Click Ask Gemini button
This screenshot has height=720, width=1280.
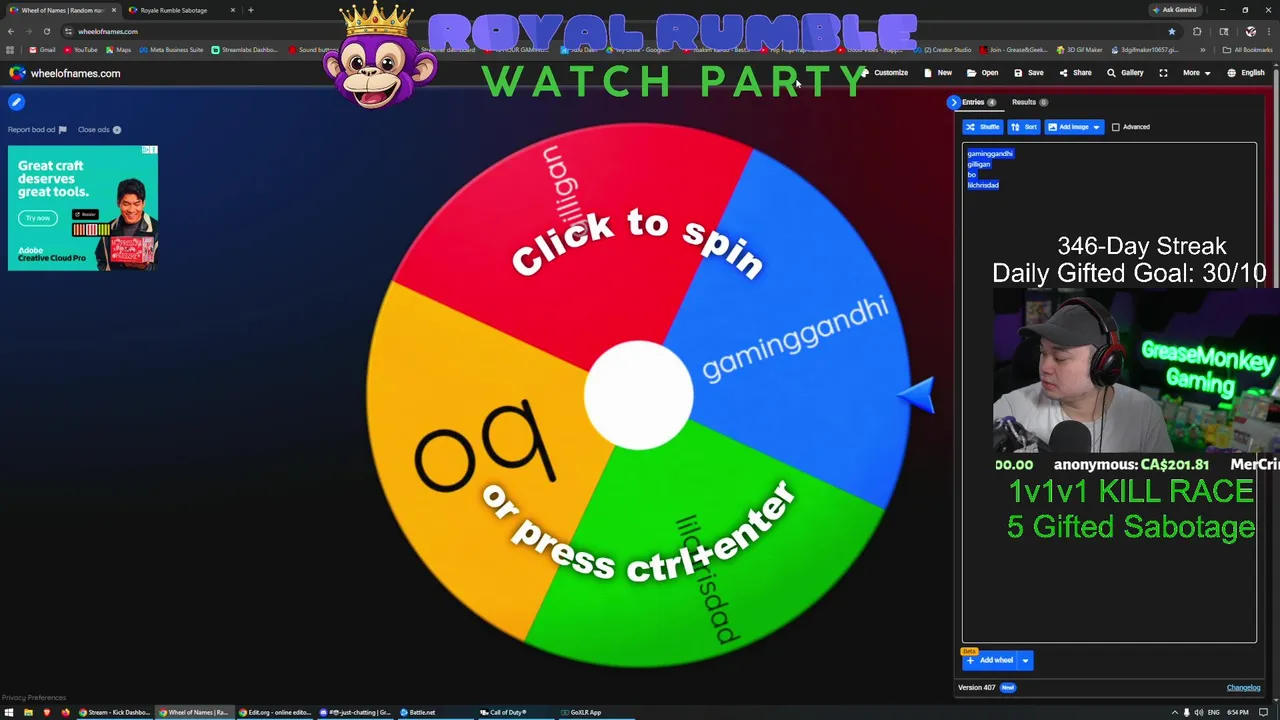(x=1175, y=10)
